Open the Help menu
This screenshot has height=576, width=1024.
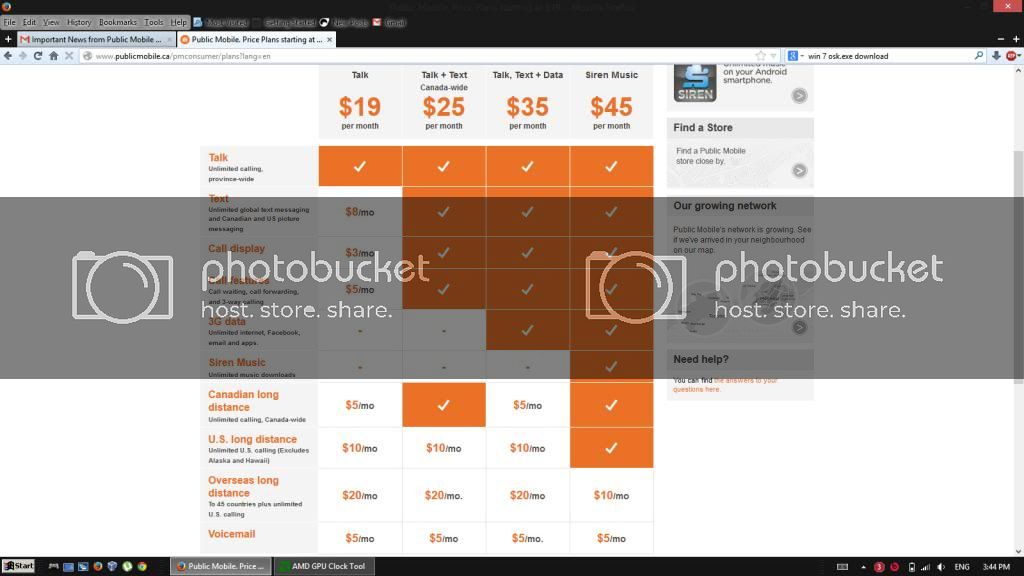pyautogui.click(x=178, y=22)
